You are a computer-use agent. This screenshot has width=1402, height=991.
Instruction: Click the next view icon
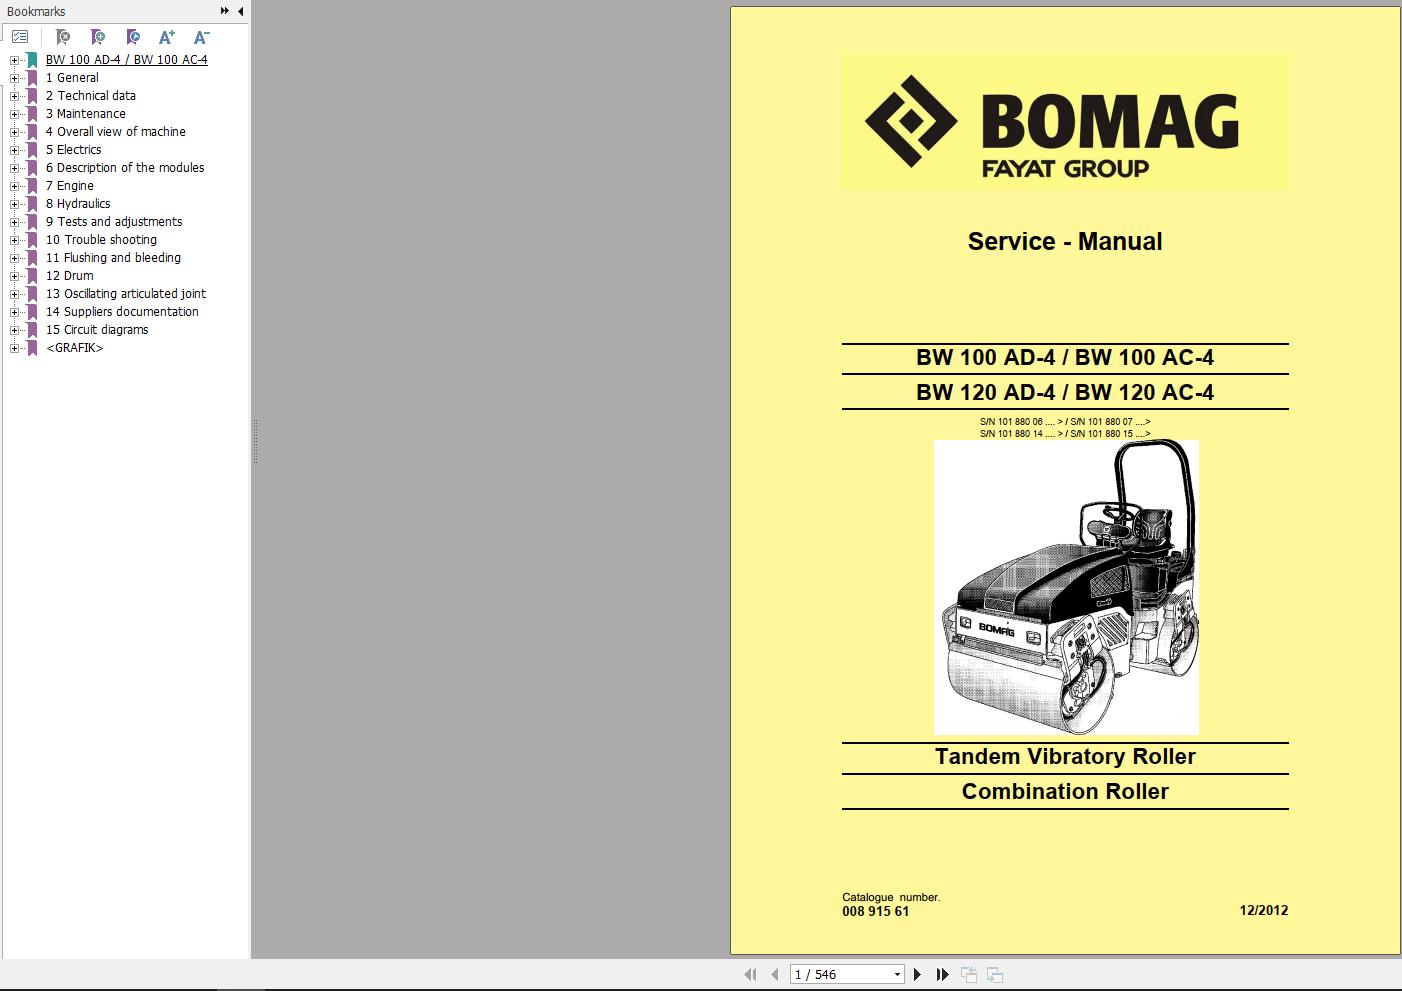pos(995,974)
